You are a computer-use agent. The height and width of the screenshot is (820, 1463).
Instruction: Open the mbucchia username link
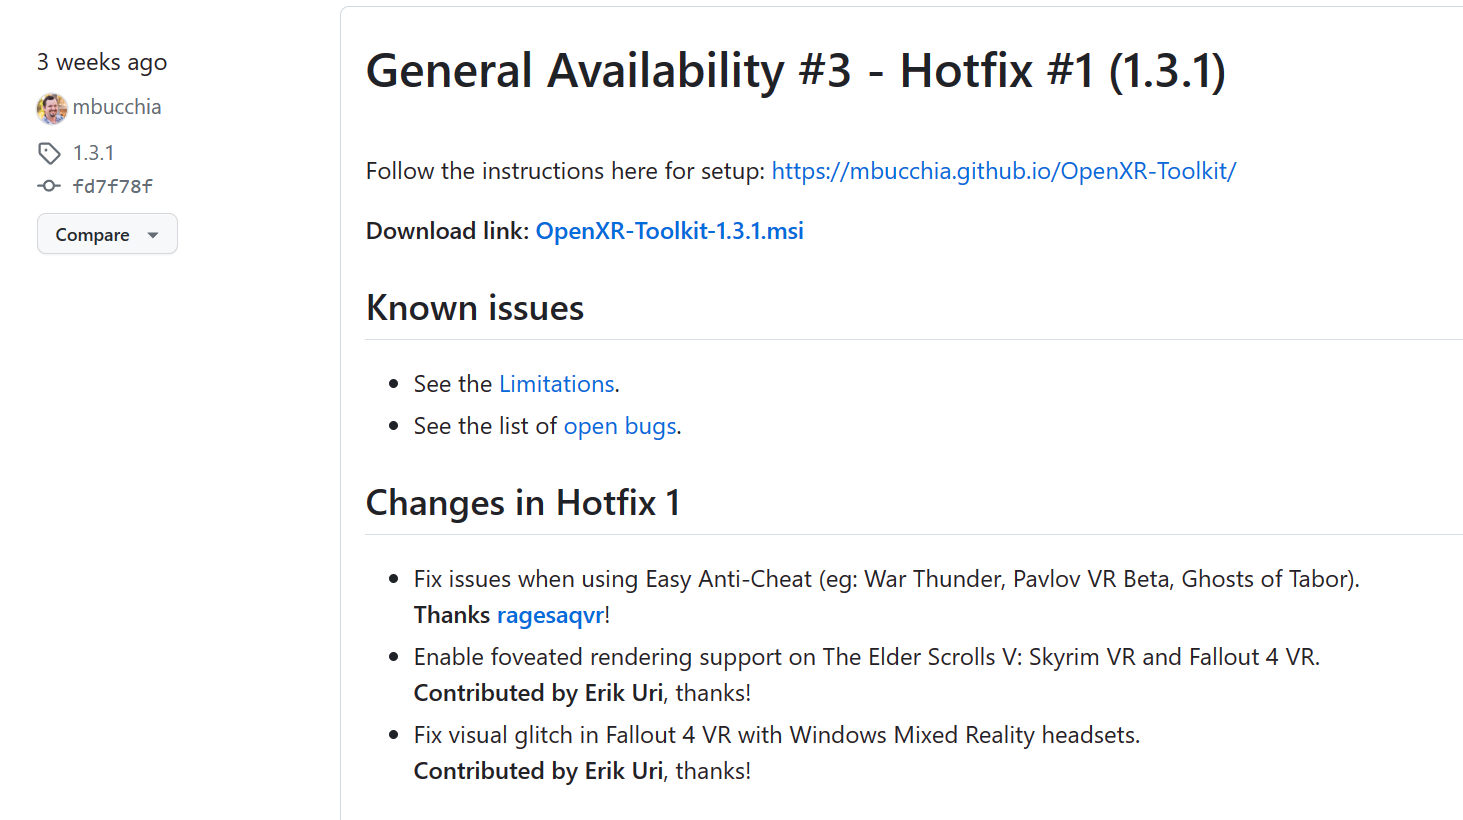pos(117,107)
